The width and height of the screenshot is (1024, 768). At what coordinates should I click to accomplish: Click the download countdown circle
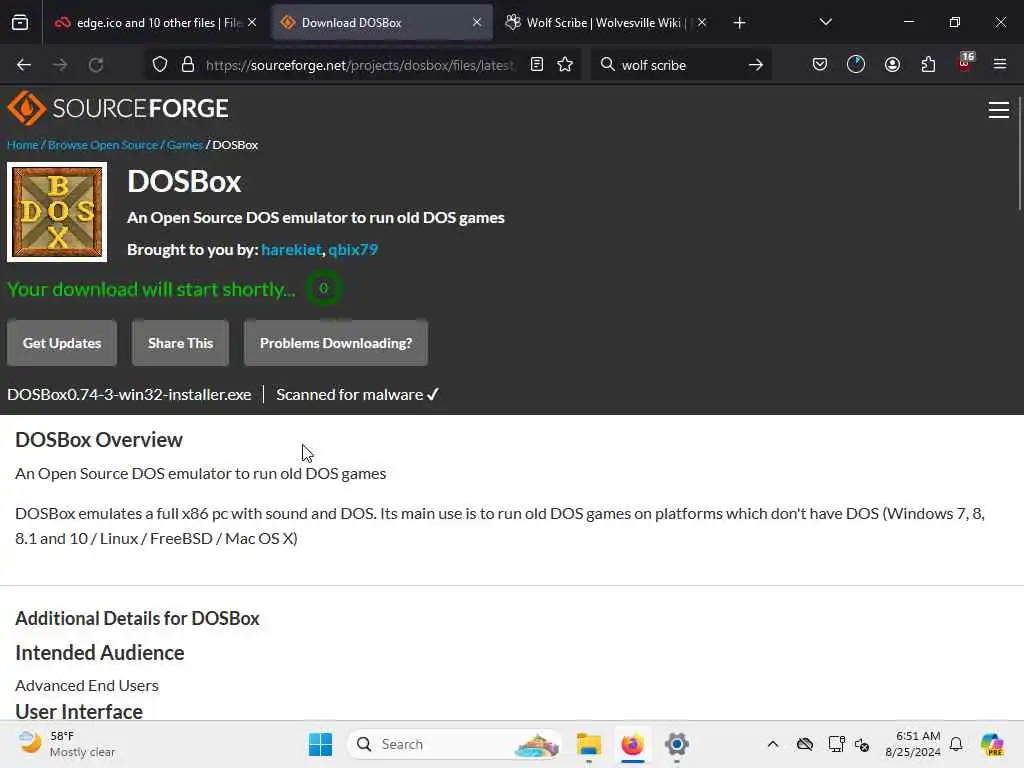[323, 289]
